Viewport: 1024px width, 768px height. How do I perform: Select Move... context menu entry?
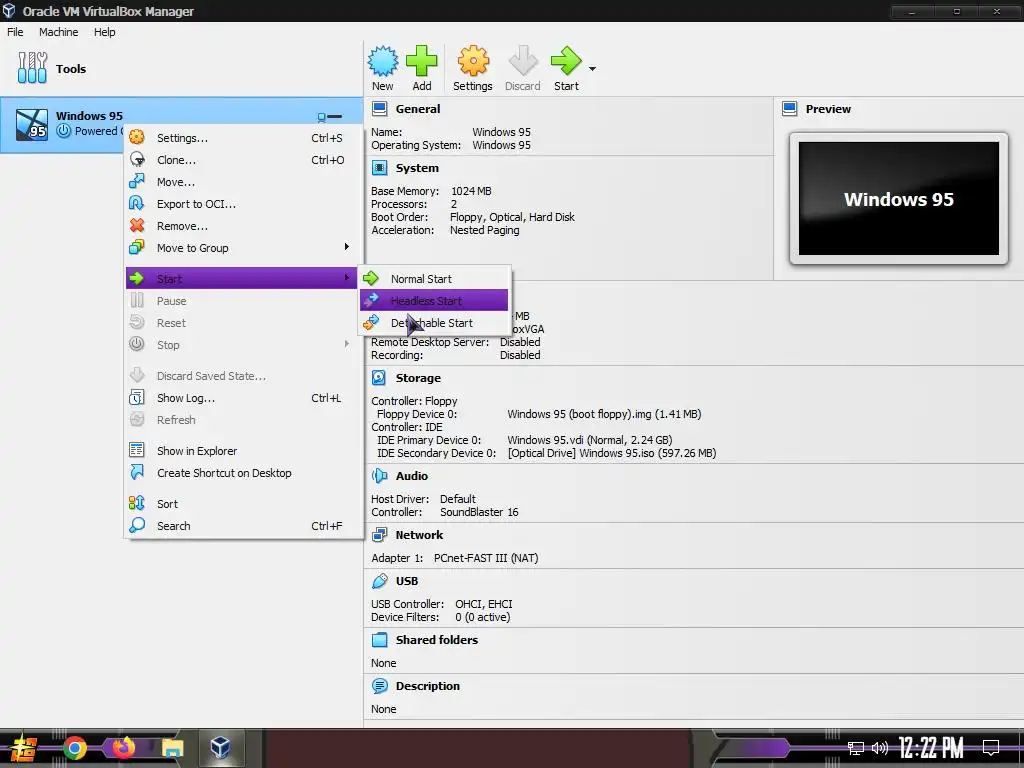244,182
